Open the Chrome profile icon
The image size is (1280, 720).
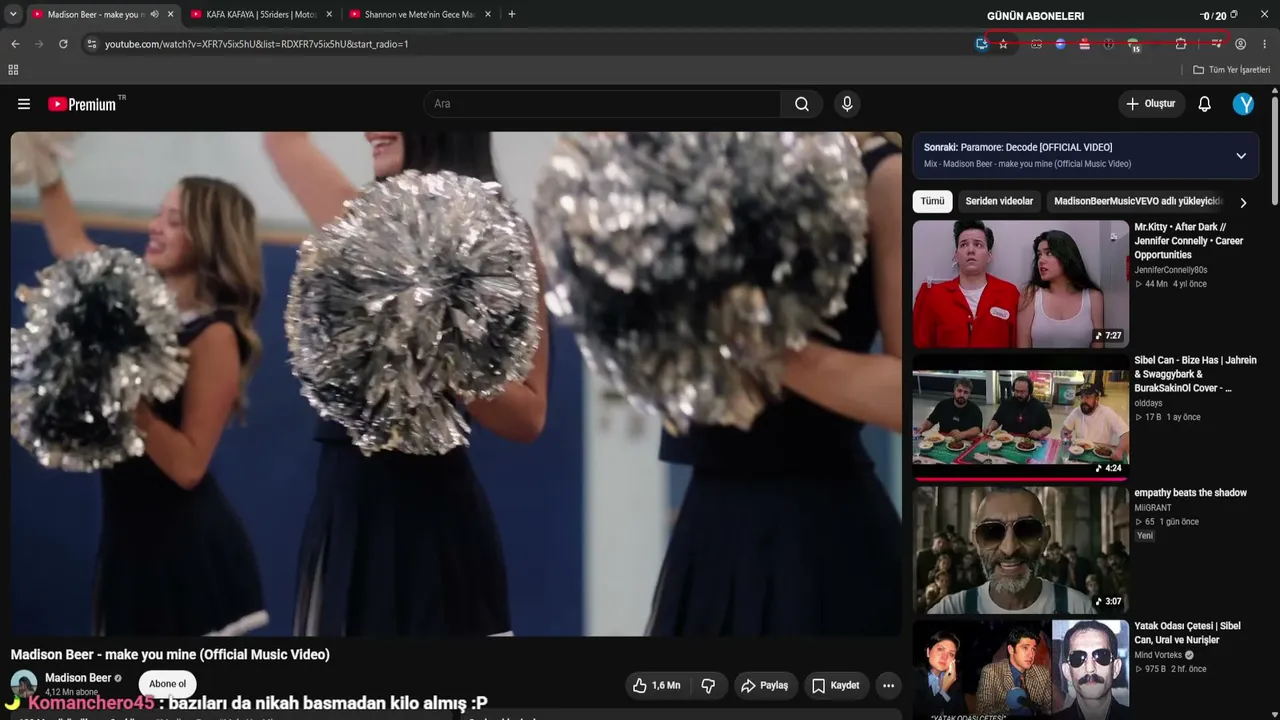point(1240,44)
